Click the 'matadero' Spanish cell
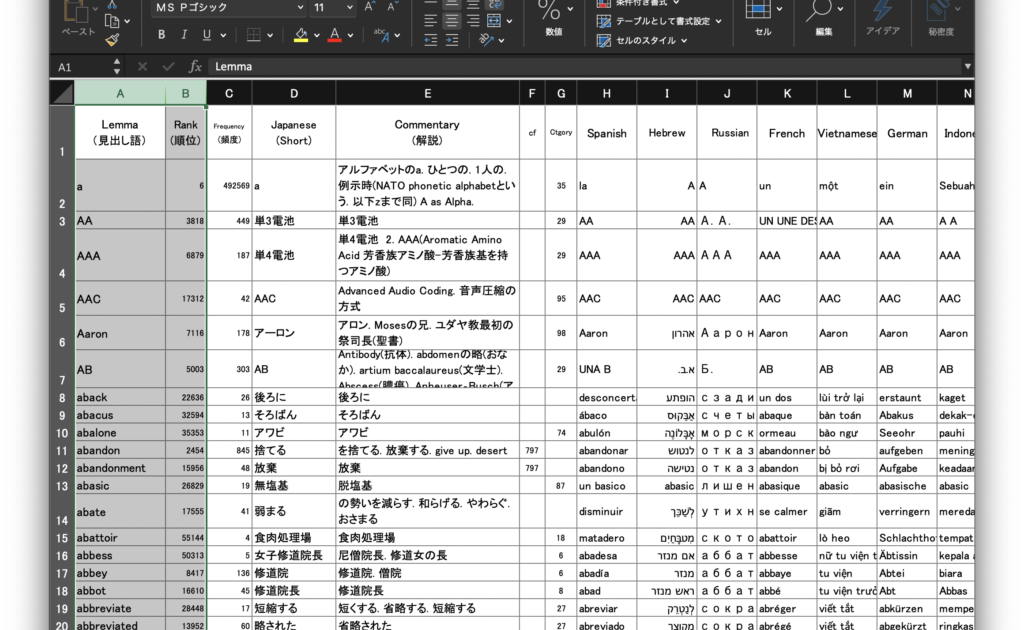Image resolution: width=1024 pixels, height=630 pixels. point(607,538)
